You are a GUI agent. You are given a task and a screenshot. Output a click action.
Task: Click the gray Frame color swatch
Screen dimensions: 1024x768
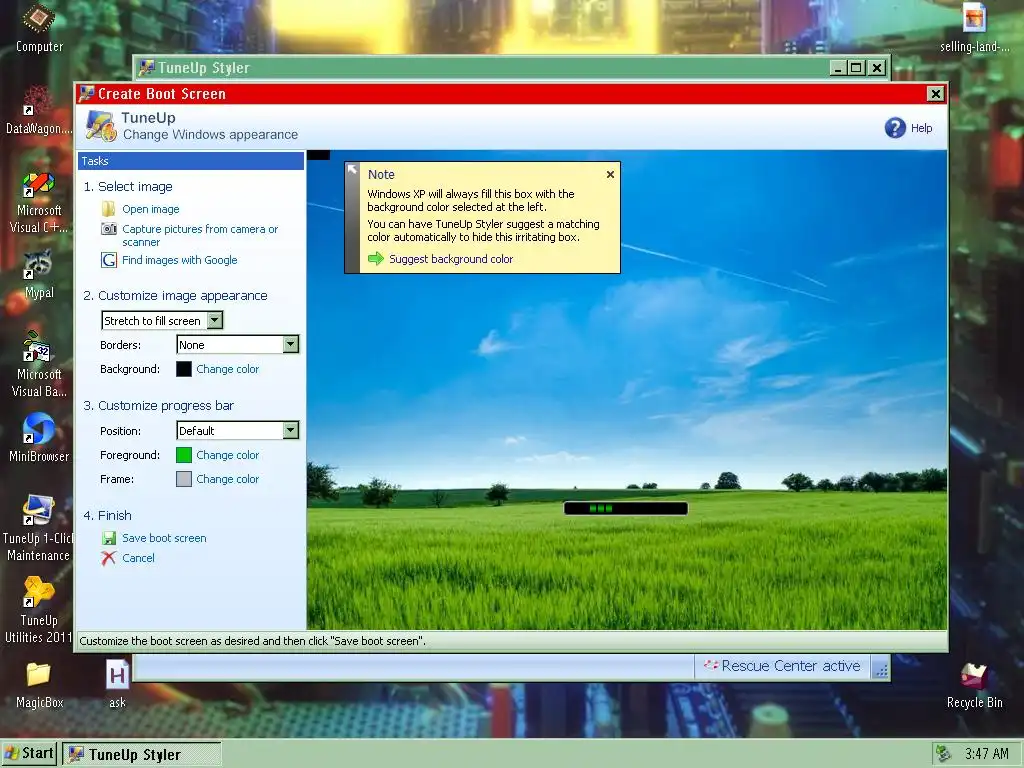pyautogui.click(x=184, y=479)
